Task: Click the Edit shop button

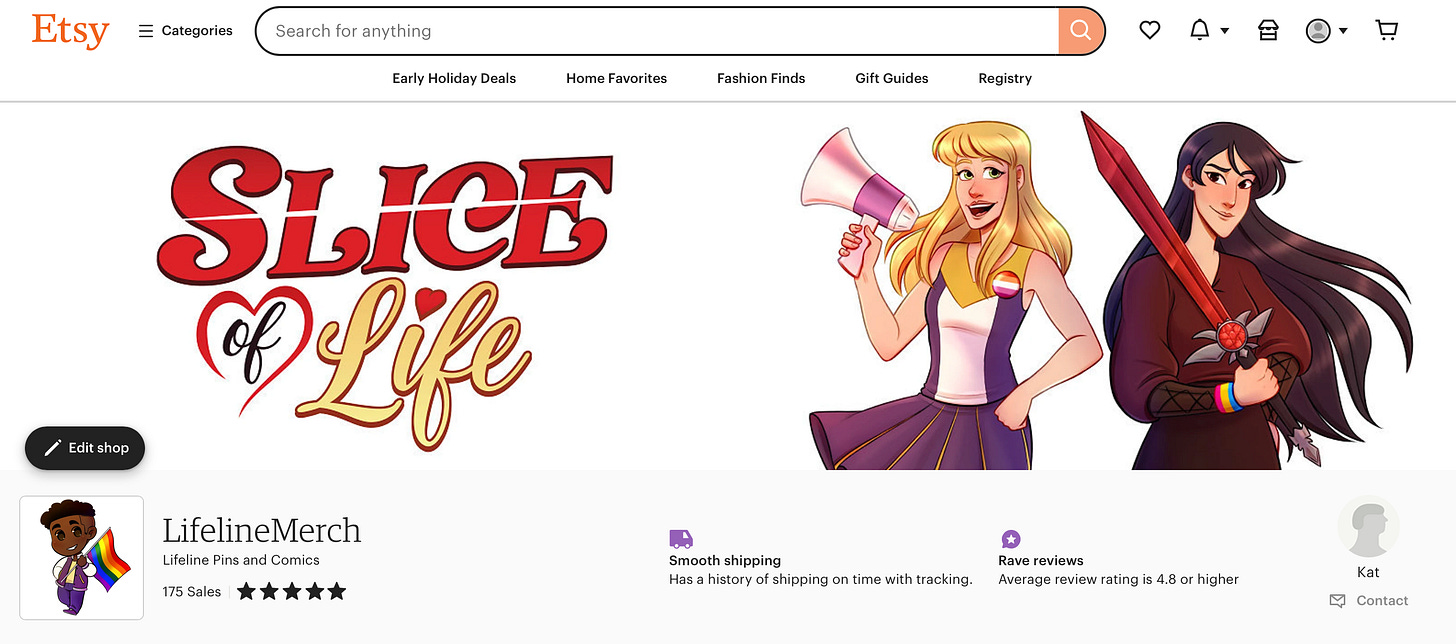Action: pos(85,448)
